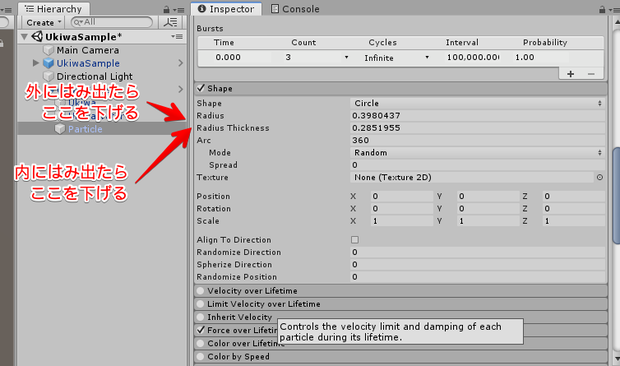
Task: Add a burst with the plus button
Action: point(570,74)
